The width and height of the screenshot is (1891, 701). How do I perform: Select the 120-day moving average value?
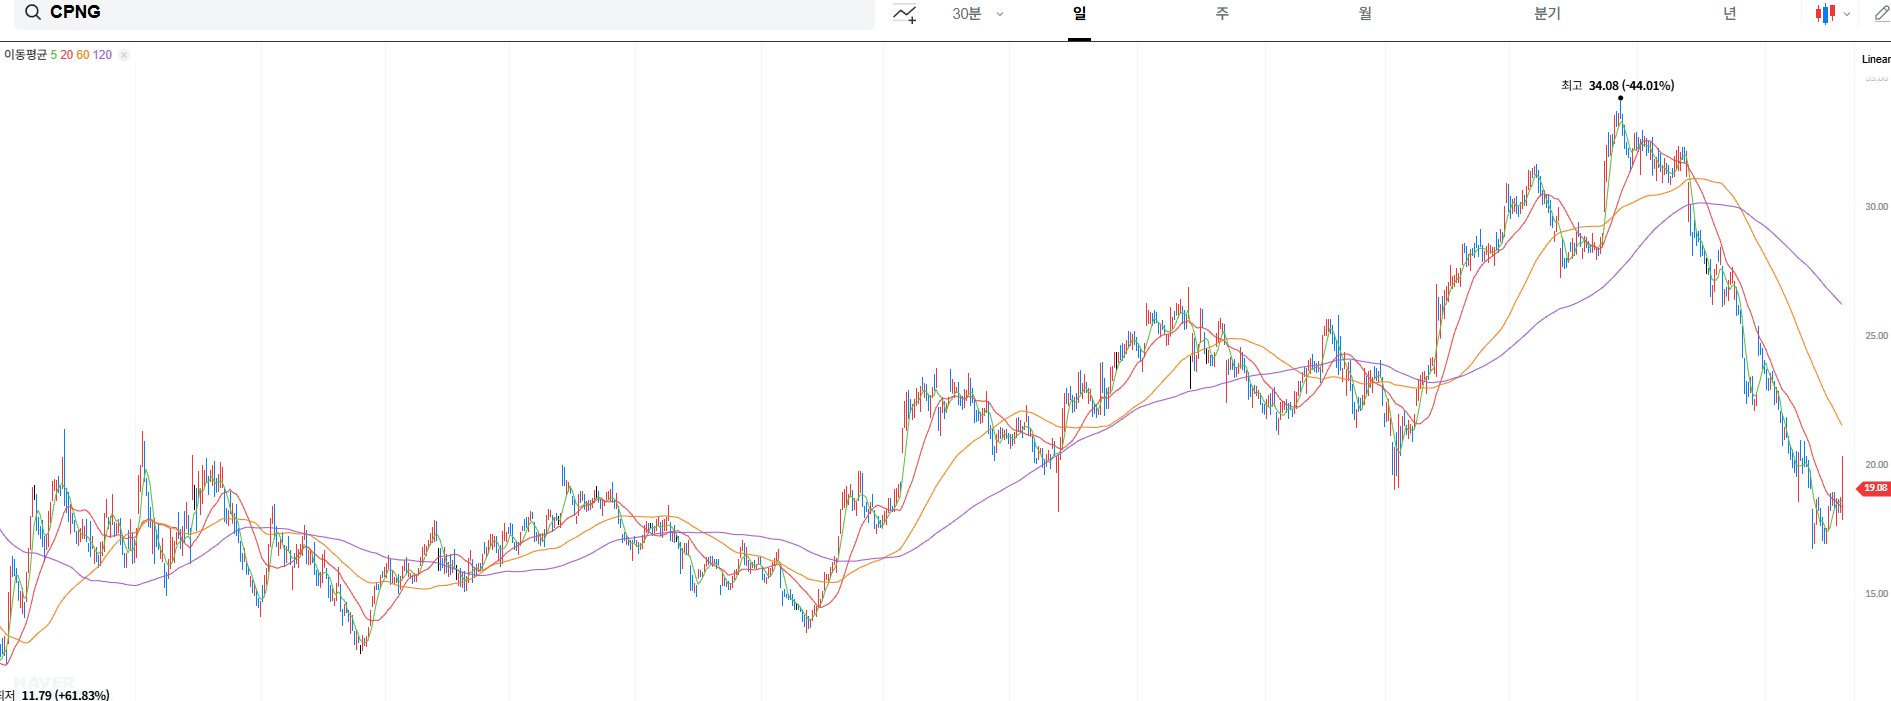point(102,55)
